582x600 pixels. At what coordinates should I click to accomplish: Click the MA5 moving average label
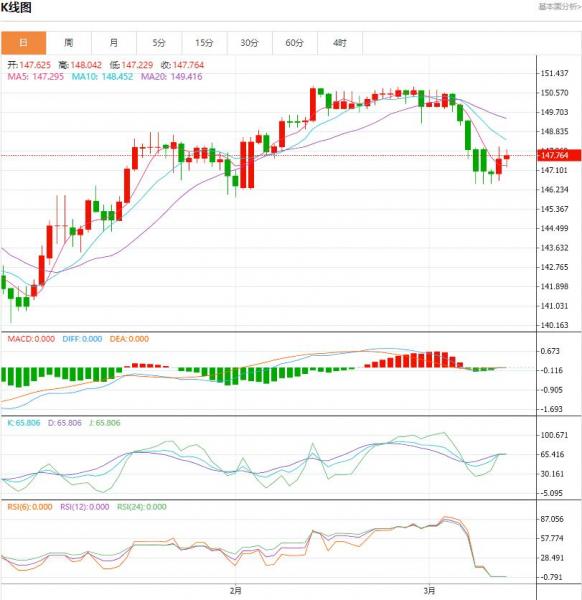(36, 77)
